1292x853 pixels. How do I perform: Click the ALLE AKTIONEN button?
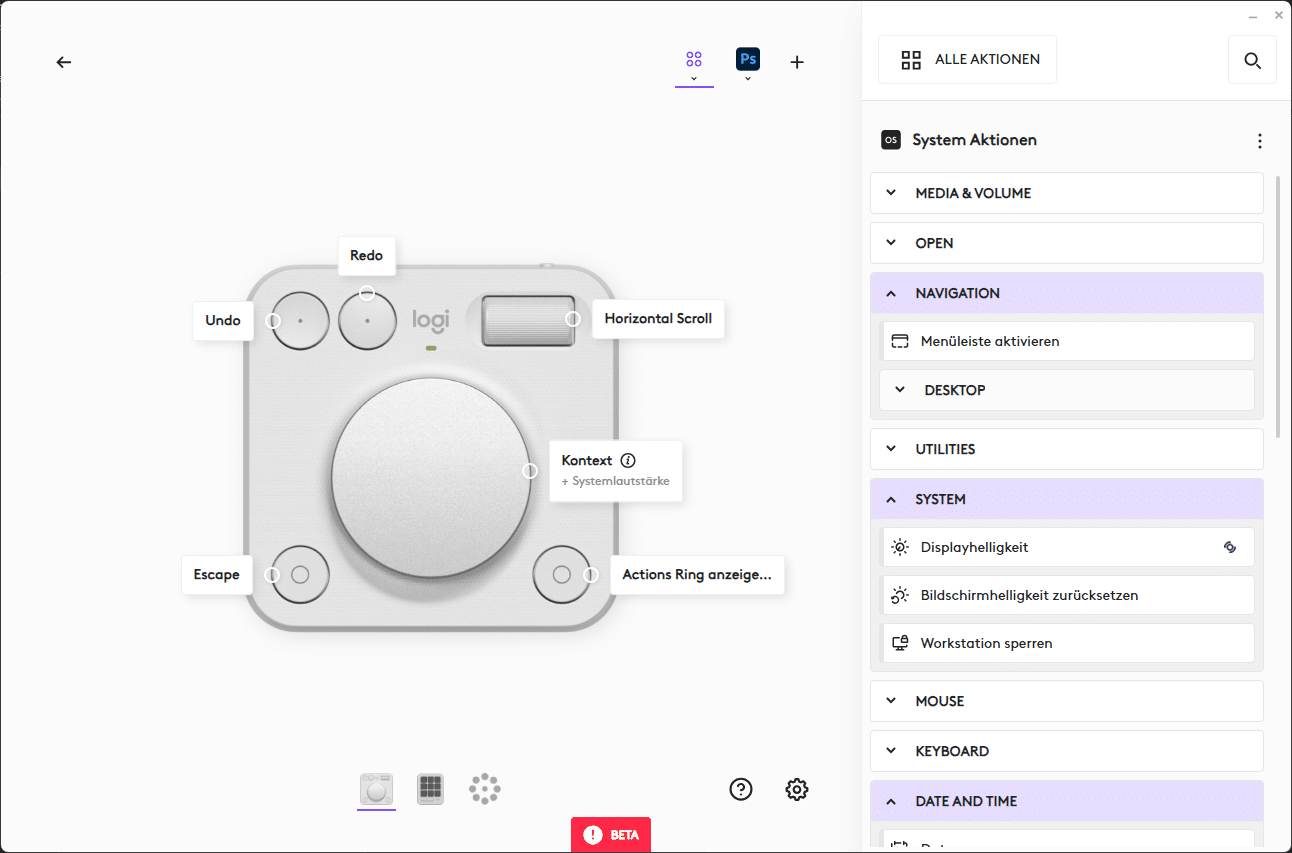(967, 60)
